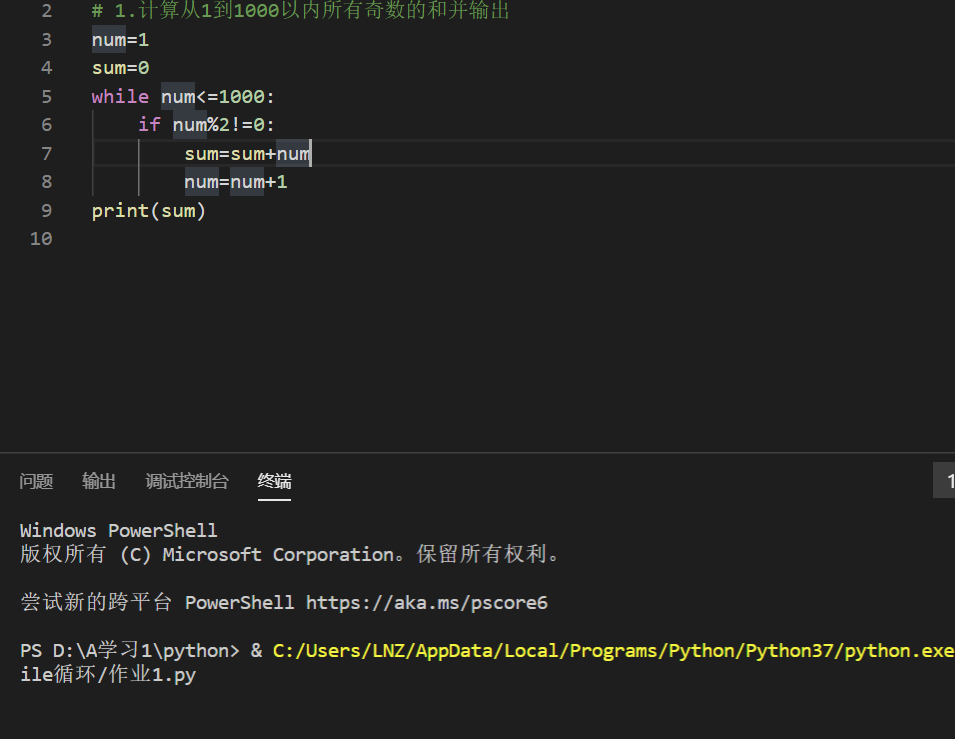Click the while keyword on line 5
Screen dimensions: 955x739
(120, 96)
